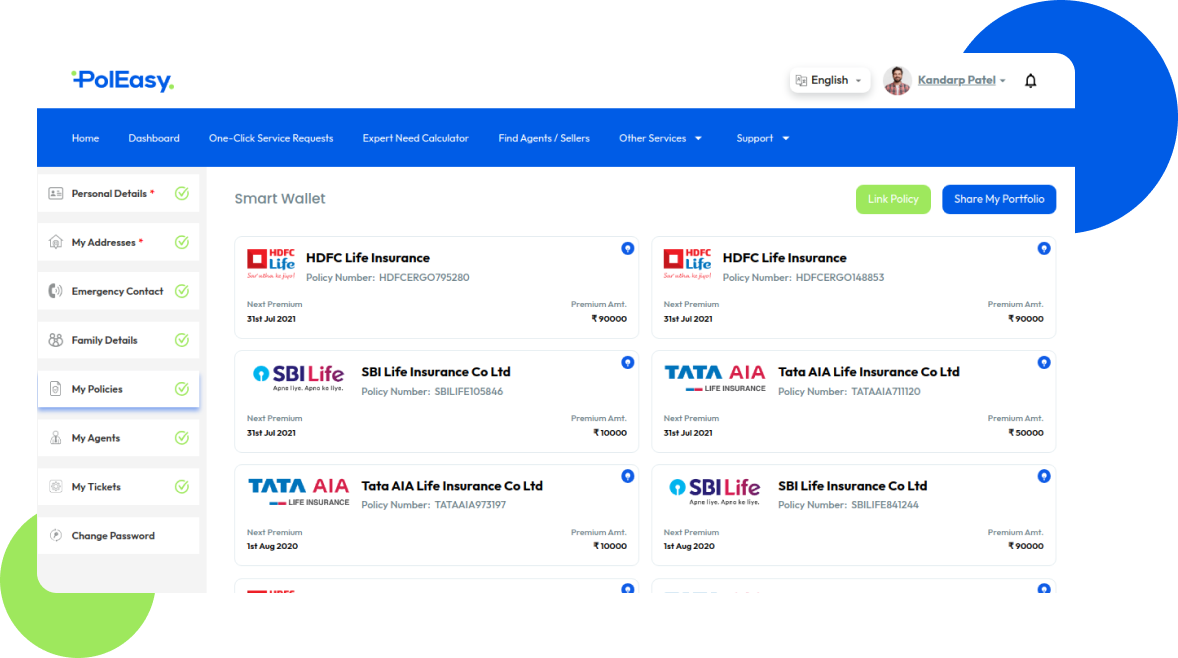
Task: Click the My Tickets icon
Action: point(56,486)
